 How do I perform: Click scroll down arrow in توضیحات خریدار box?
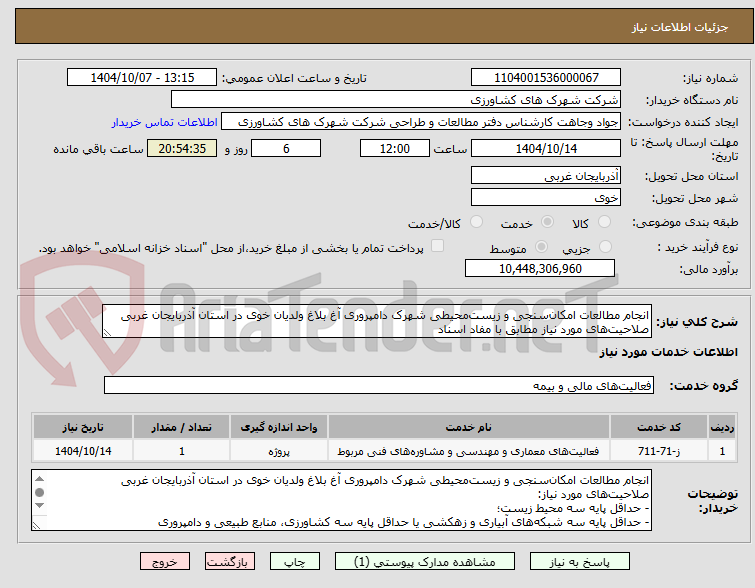[39, 505]
